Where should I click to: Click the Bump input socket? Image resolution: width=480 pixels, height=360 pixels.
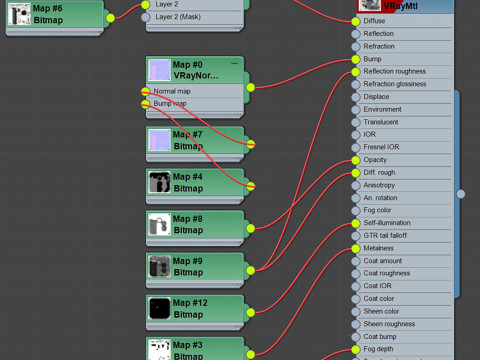coord(356,59)
